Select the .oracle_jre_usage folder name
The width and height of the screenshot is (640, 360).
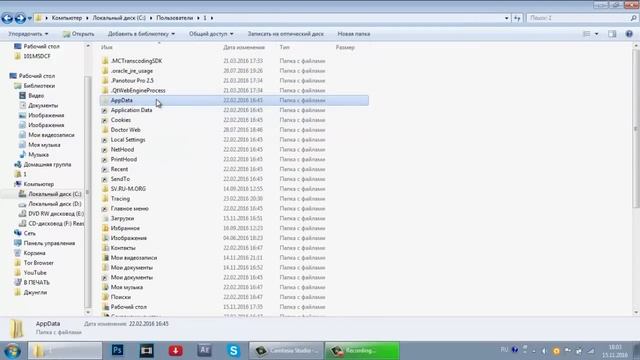[x=131, y=71]
